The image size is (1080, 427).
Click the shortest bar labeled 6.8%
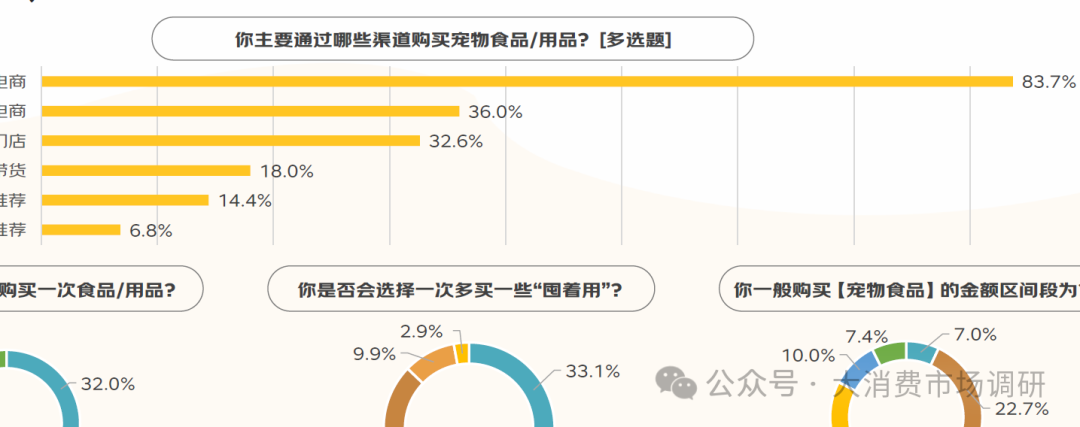tap(80, 230)
